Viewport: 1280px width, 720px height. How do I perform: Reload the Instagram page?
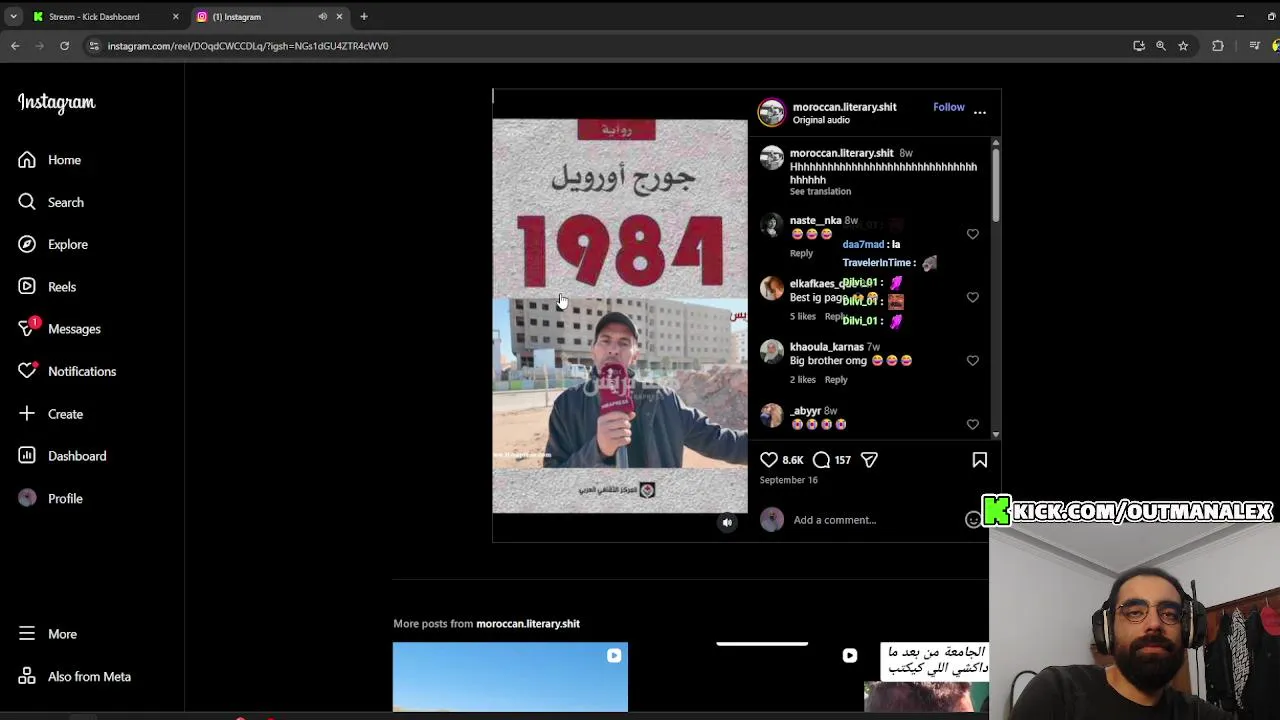pyautogui.click(x=64, y=46)
